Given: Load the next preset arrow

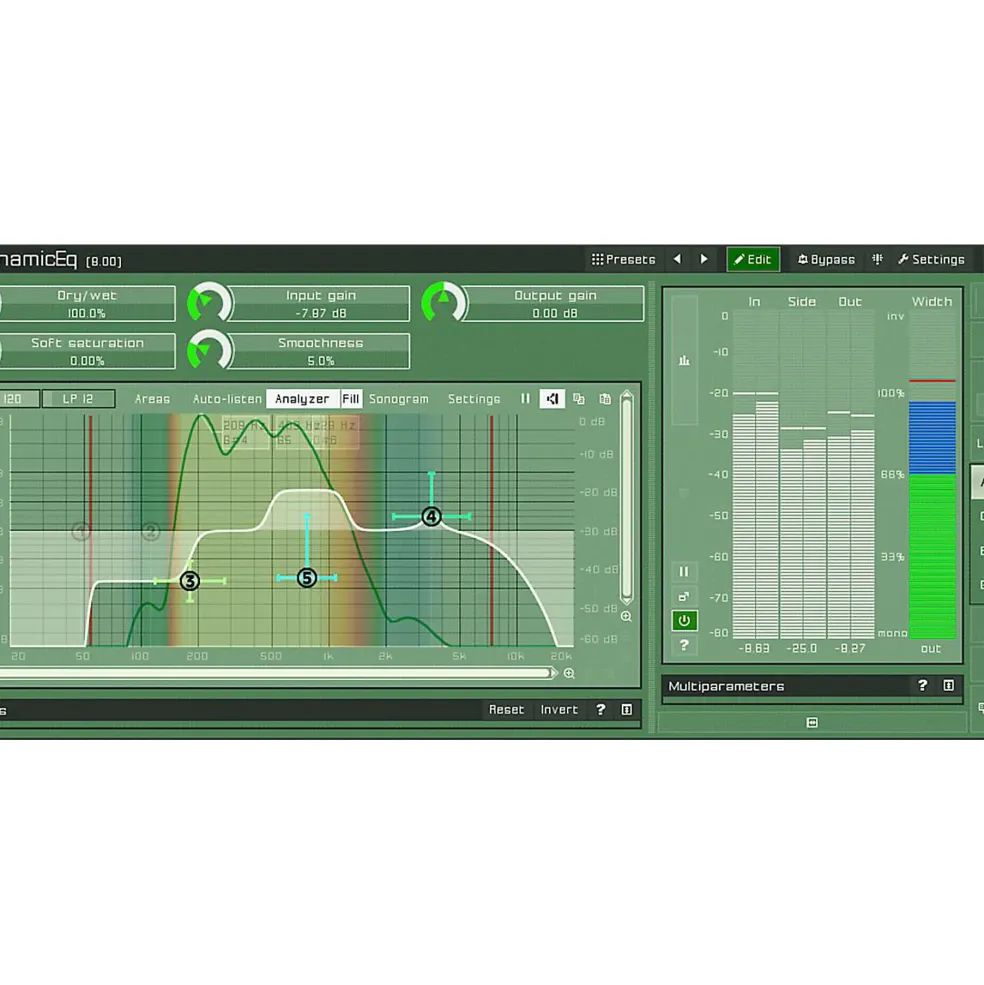Looking at the screenshot, I should 704,259.
